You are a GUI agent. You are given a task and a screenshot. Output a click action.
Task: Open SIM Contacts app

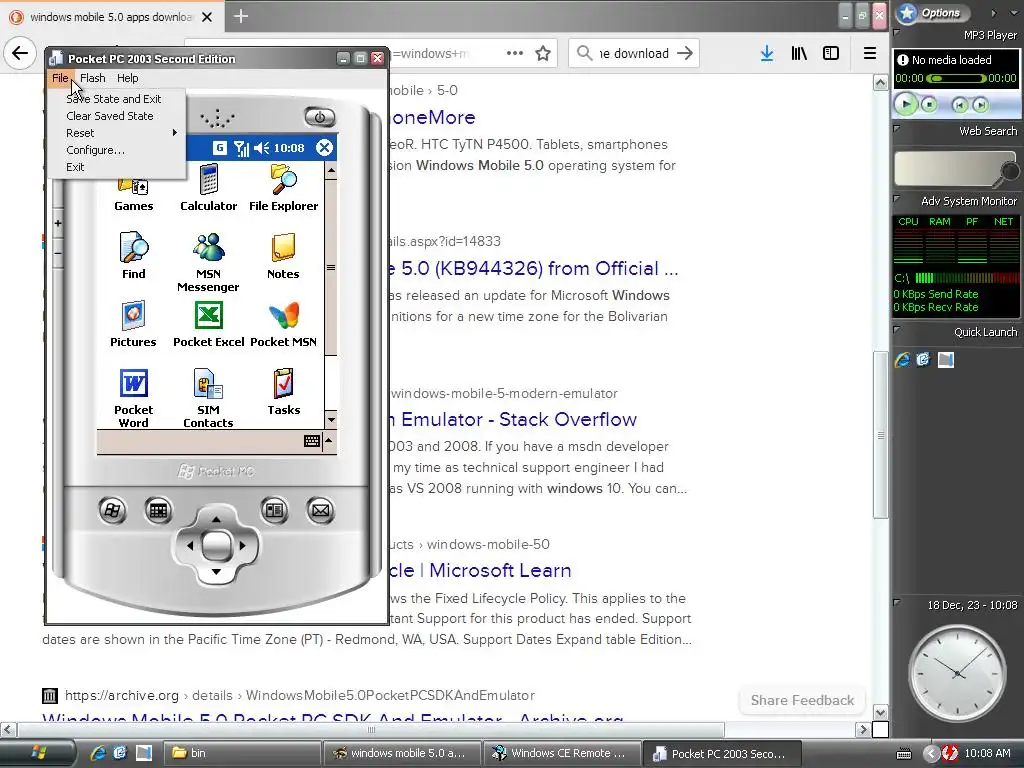pos(208,398)
